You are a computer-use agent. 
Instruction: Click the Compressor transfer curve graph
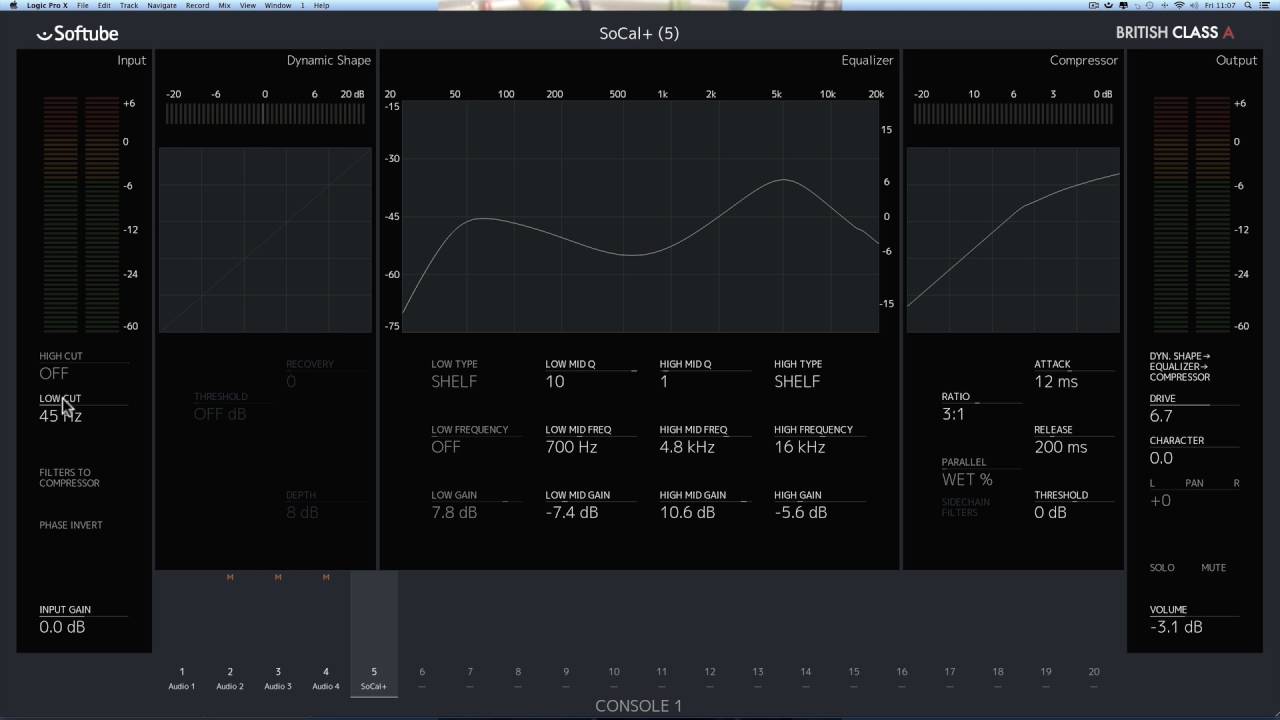point(1013,240)
